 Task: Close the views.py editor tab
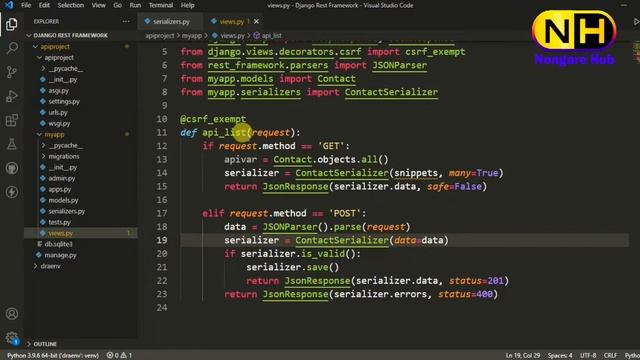[256, 21]
